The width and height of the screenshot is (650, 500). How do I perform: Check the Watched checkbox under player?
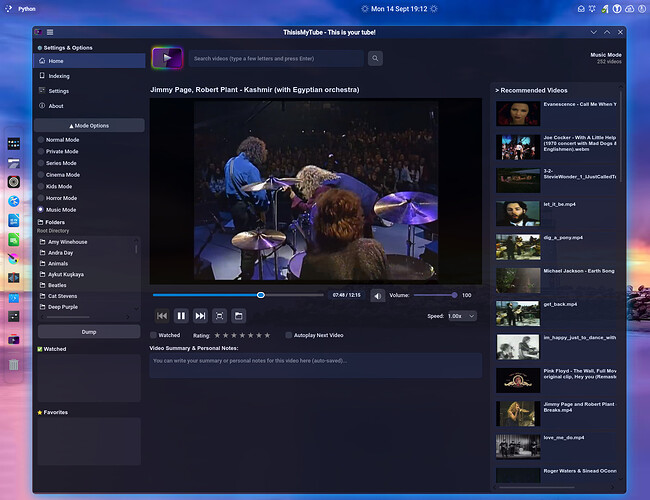(x=153, y=335)
